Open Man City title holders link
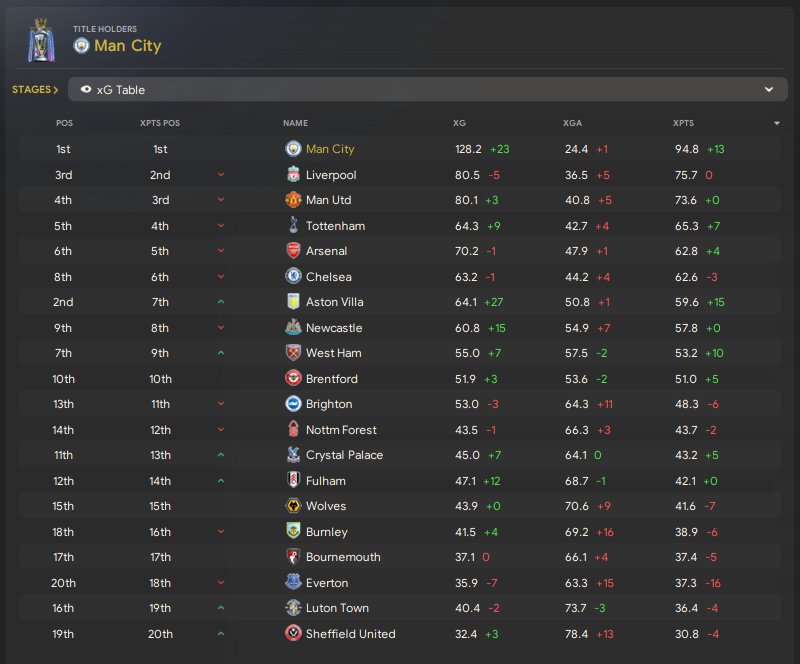This screenshot has width=800, height=664. (x=127, y=45)
